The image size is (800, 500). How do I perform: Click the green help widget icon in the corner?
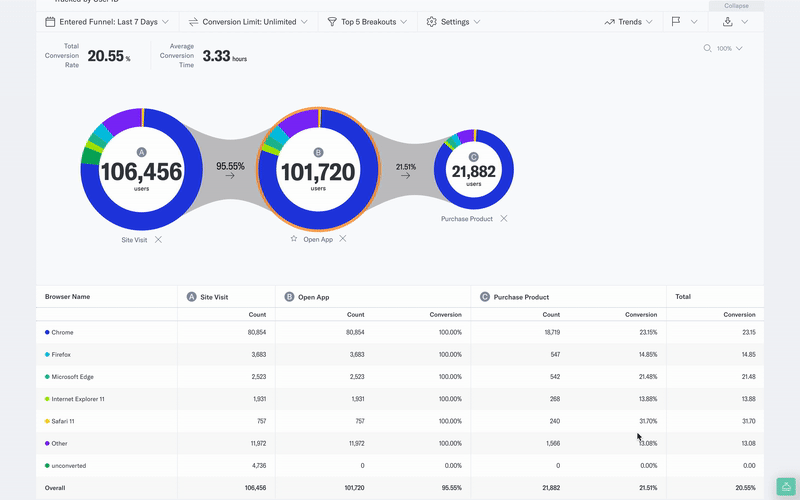click(786, 487)
